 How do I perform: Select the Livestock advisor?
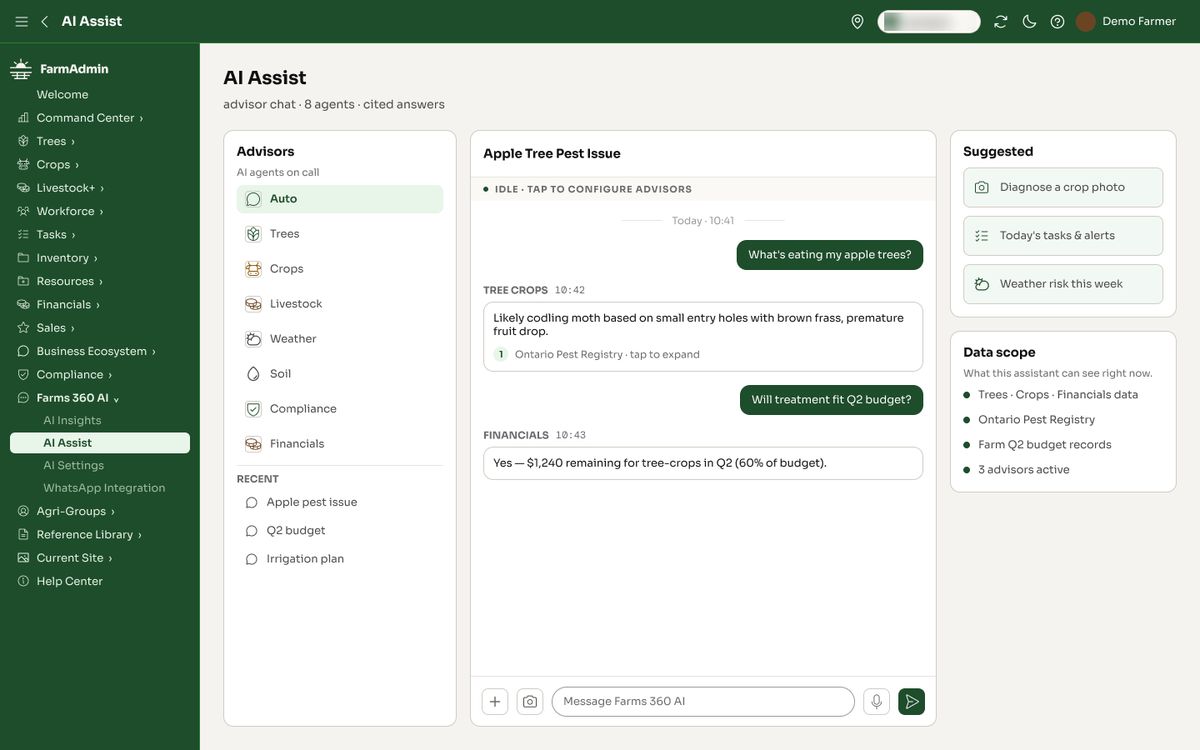point(340,304)
